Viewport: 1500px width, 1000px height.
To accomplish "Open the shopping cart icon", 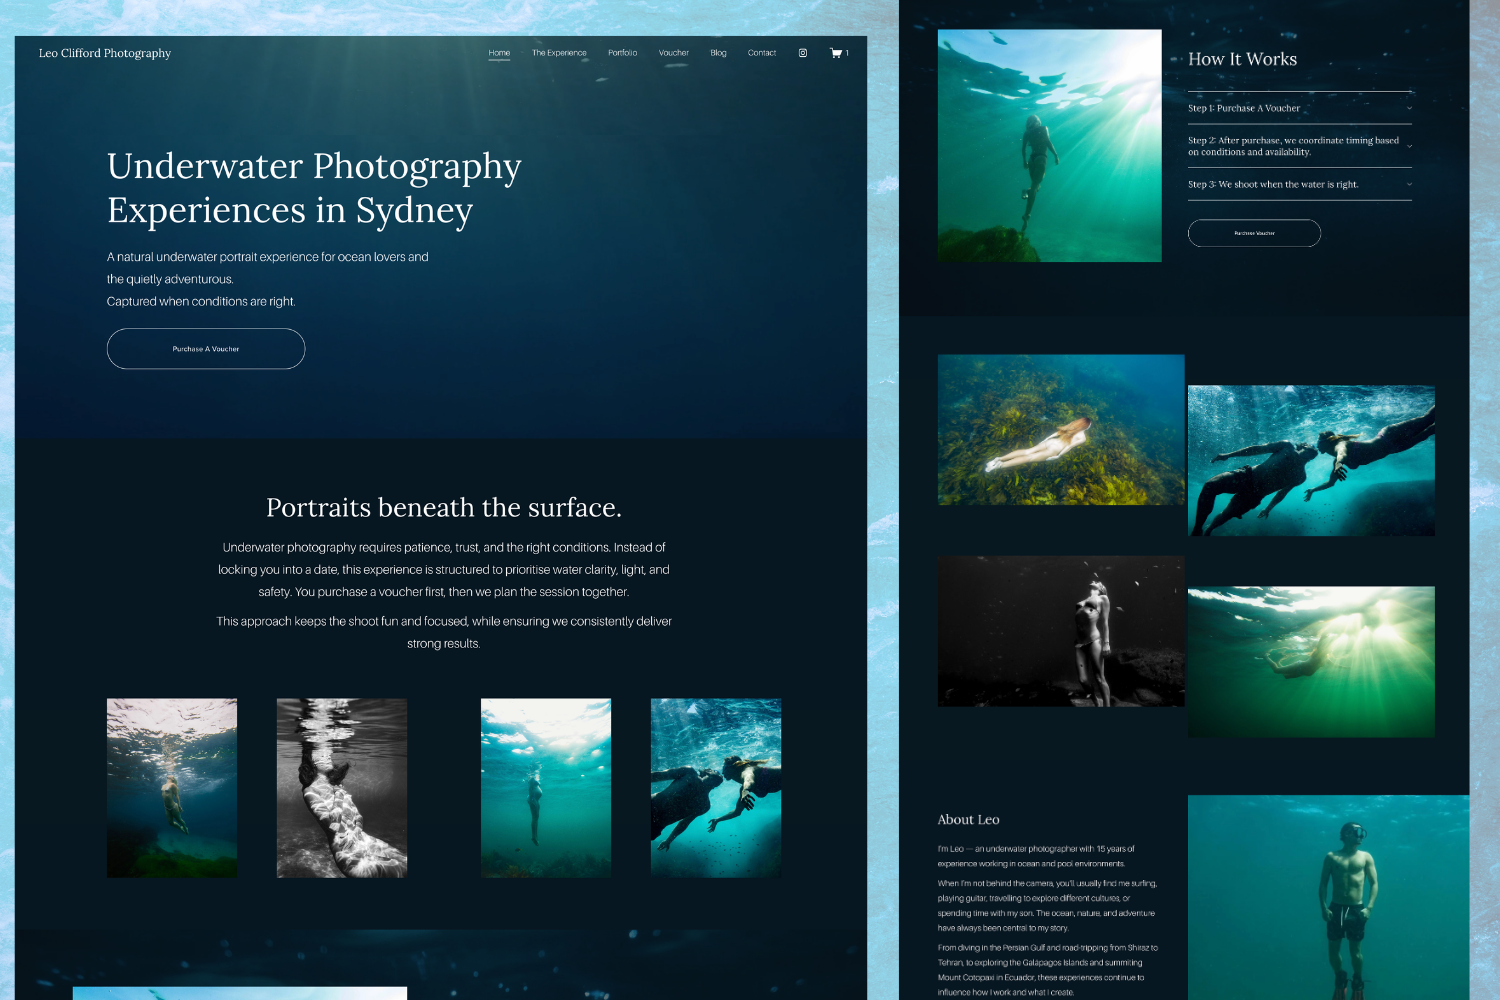I will [836, 53].
